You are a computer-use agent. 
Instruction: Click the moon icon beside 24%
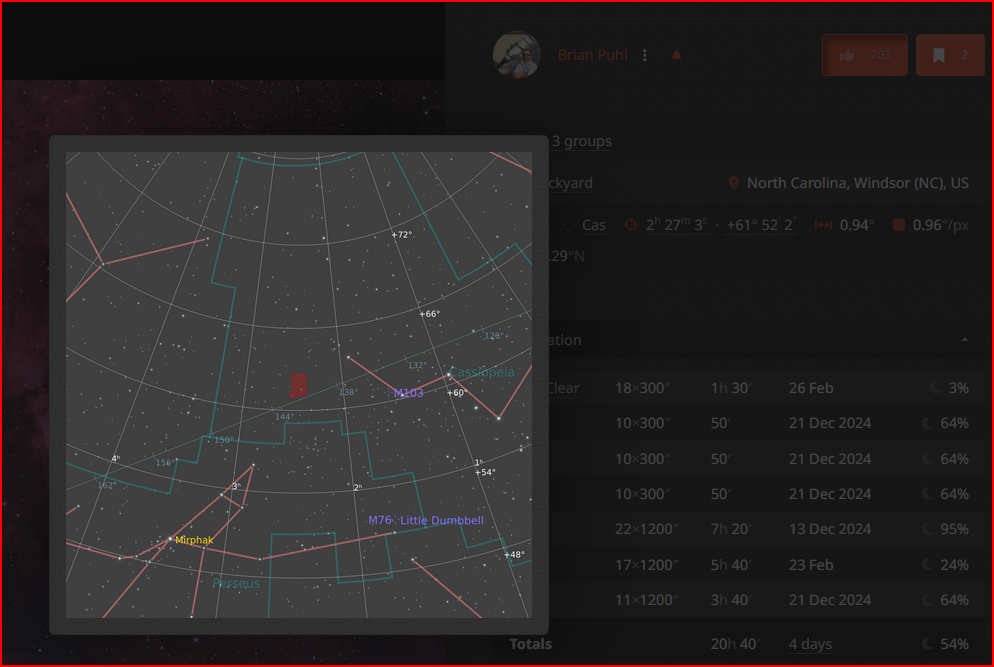(x=927, y=564)
